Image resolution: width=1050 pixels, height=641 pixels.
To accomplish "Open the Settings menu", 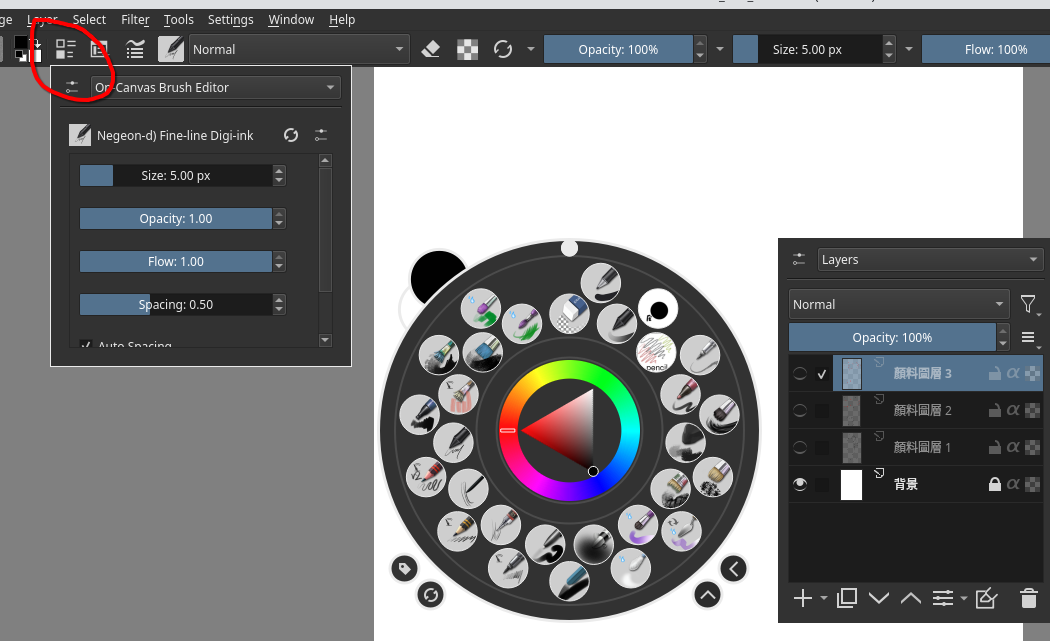I will (x=230, y=19).
